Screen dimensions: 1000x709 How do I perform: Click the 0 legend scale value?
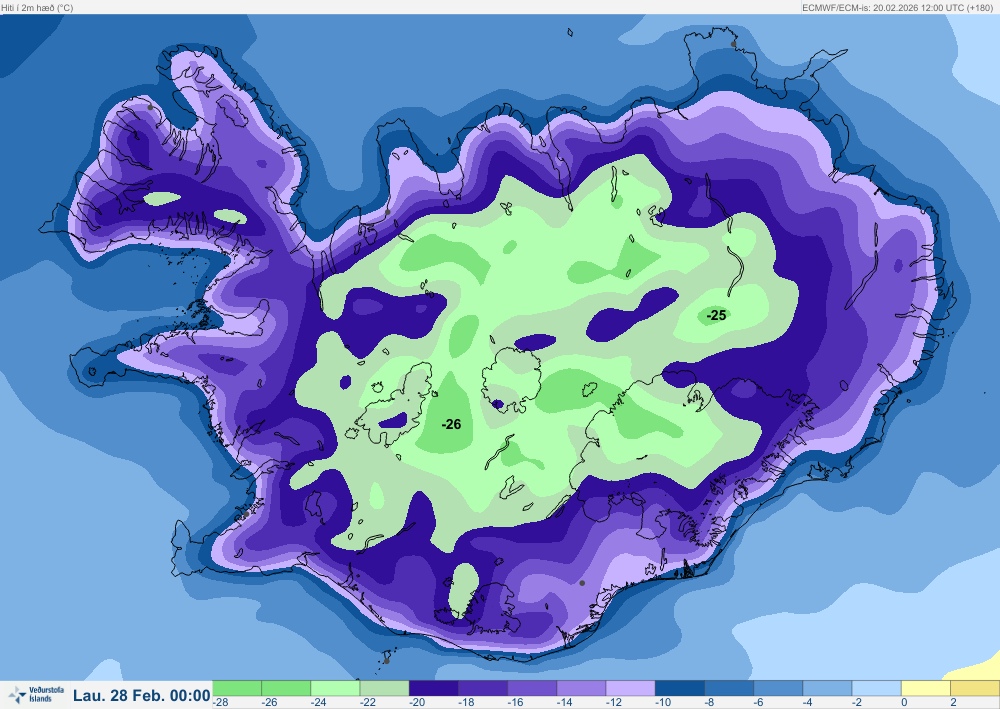[x=904, y=703]
